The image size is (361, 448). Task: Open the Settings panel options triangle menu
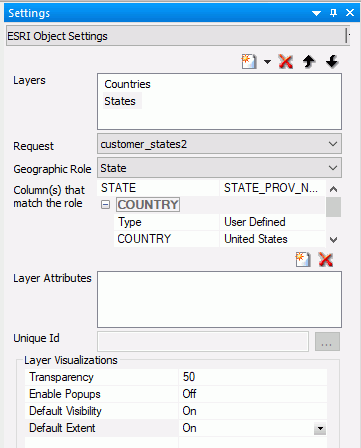click(x=316, y=13)
